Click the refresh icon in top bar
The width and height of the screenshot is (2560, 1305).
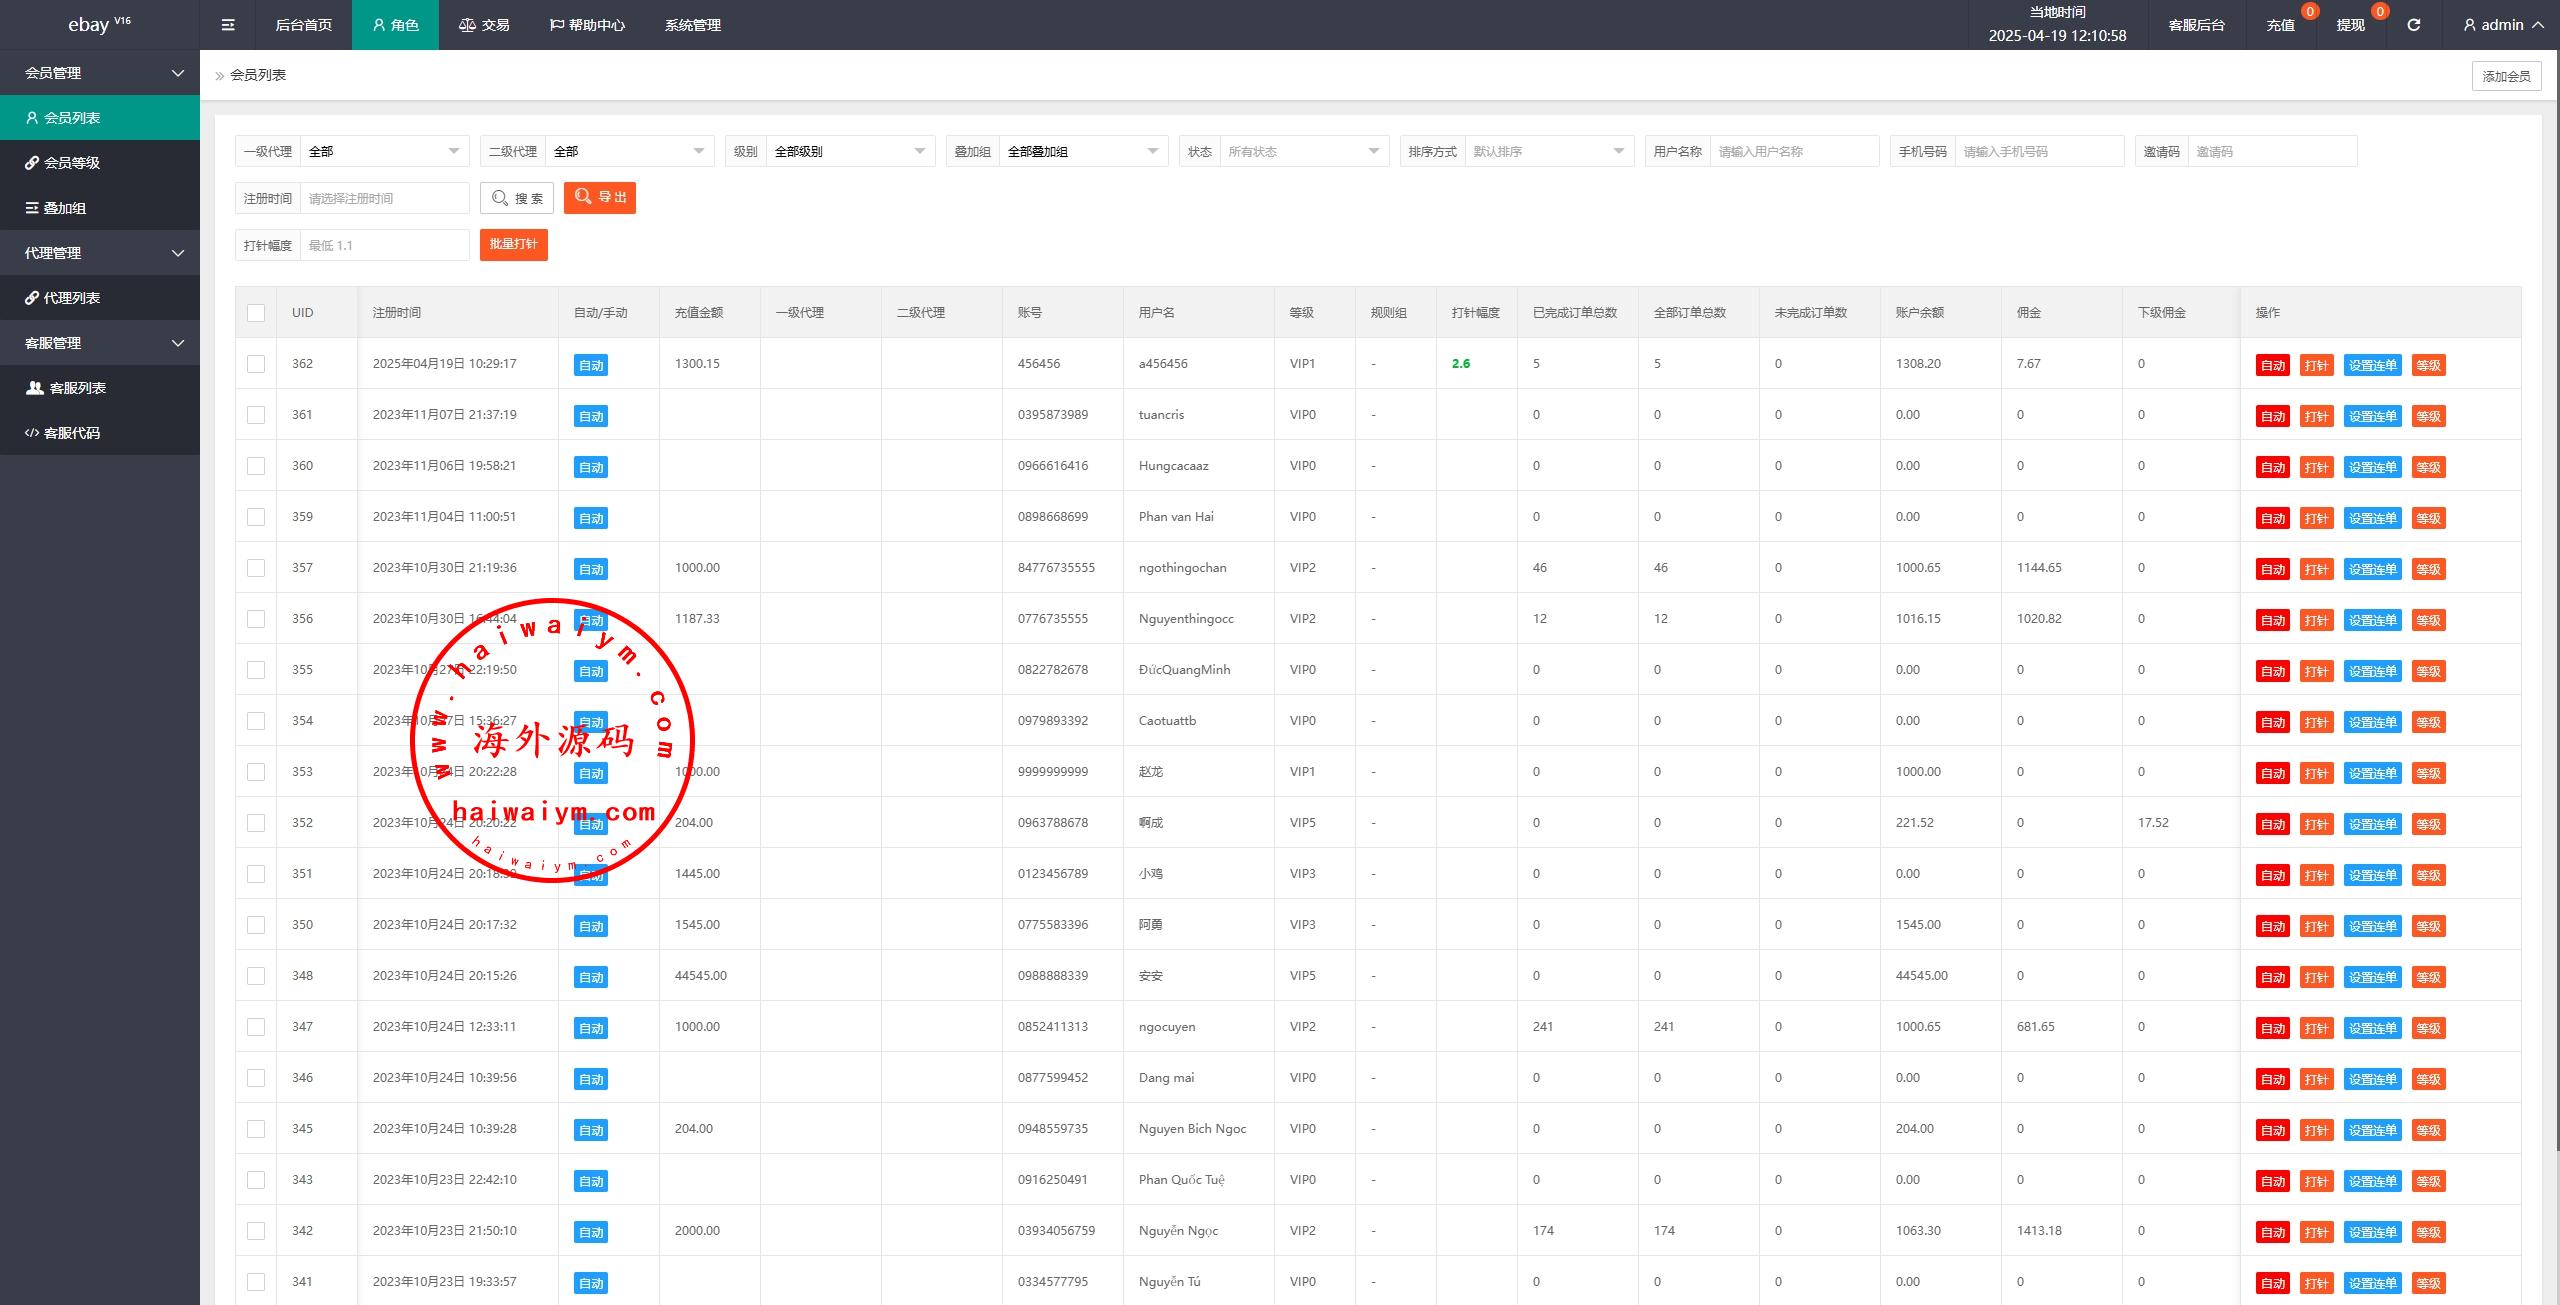coord(2413,25)
